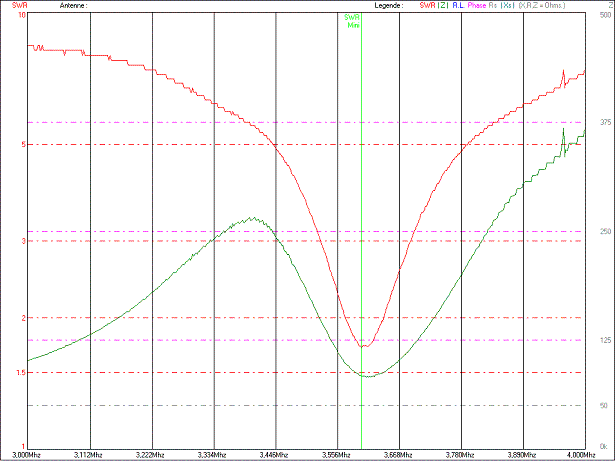This screenshot has height=461, width=615.
Task: Click the 3,222Mhz frequency axis label
Action: click(151, 454)
